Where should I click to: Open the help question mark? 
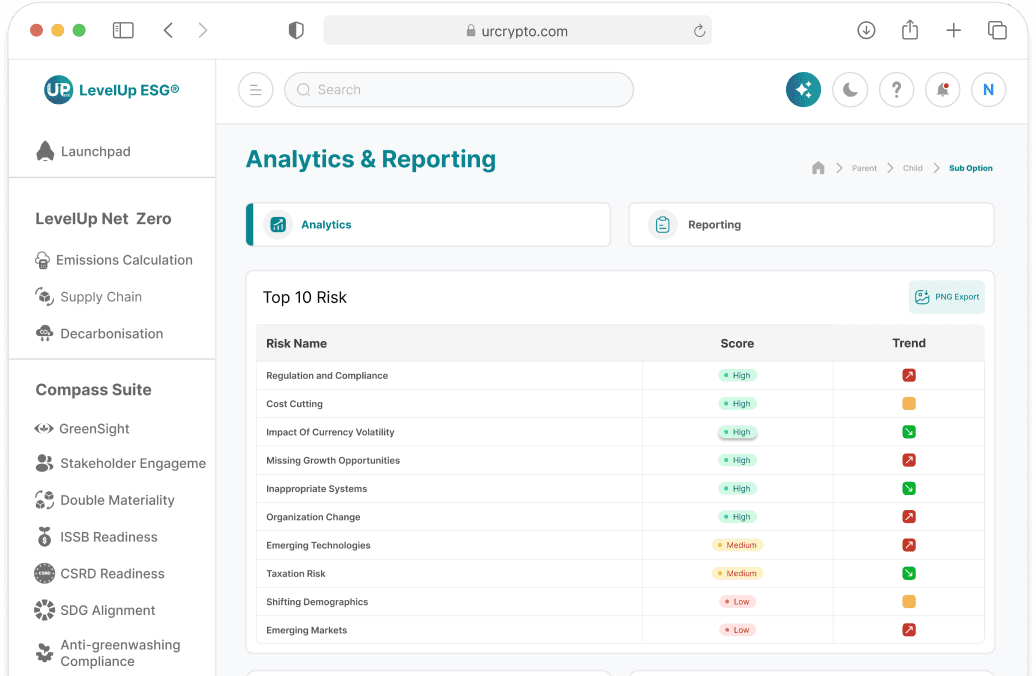tap(896, 89)
